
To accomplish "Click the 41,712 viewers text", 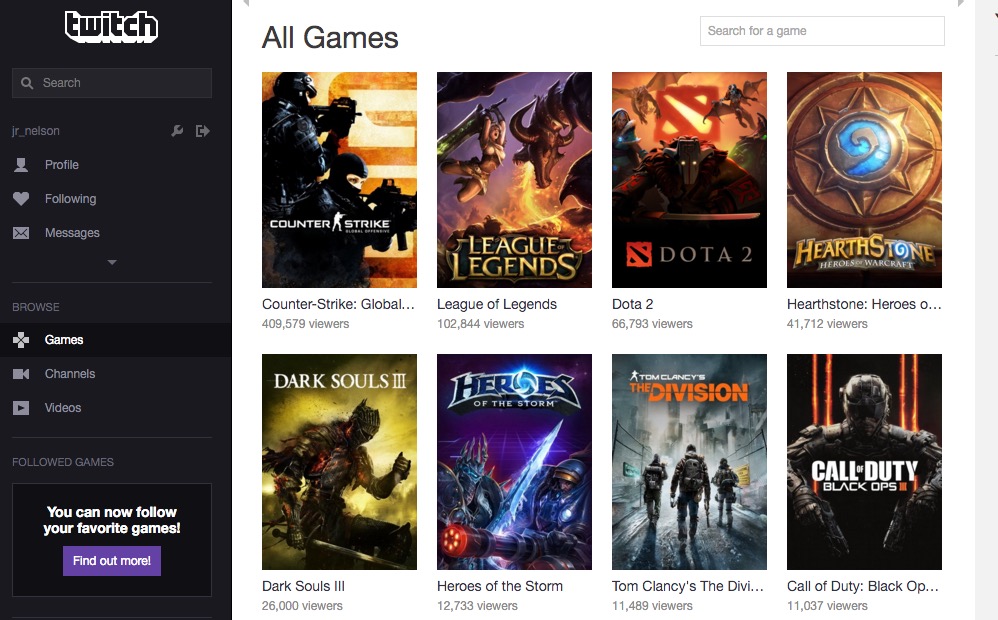I will point(827,324).
